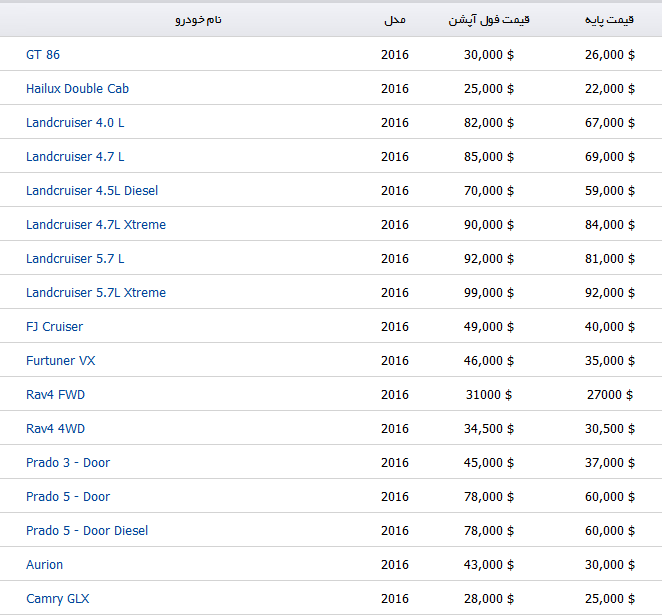Screen dimensions: 662x615
Task: Open the Prado 5 - Door Diesel link
Action: (x=87, y=530)
